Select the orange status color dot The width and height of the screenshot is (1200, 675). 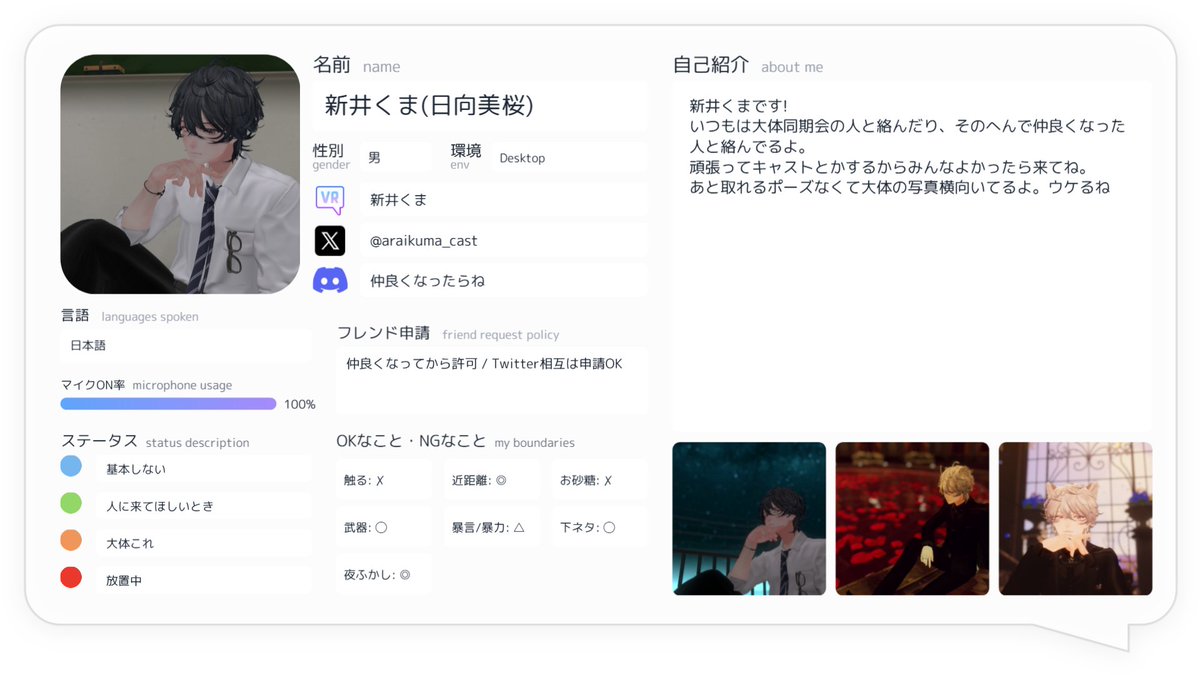tap(71, 540)
